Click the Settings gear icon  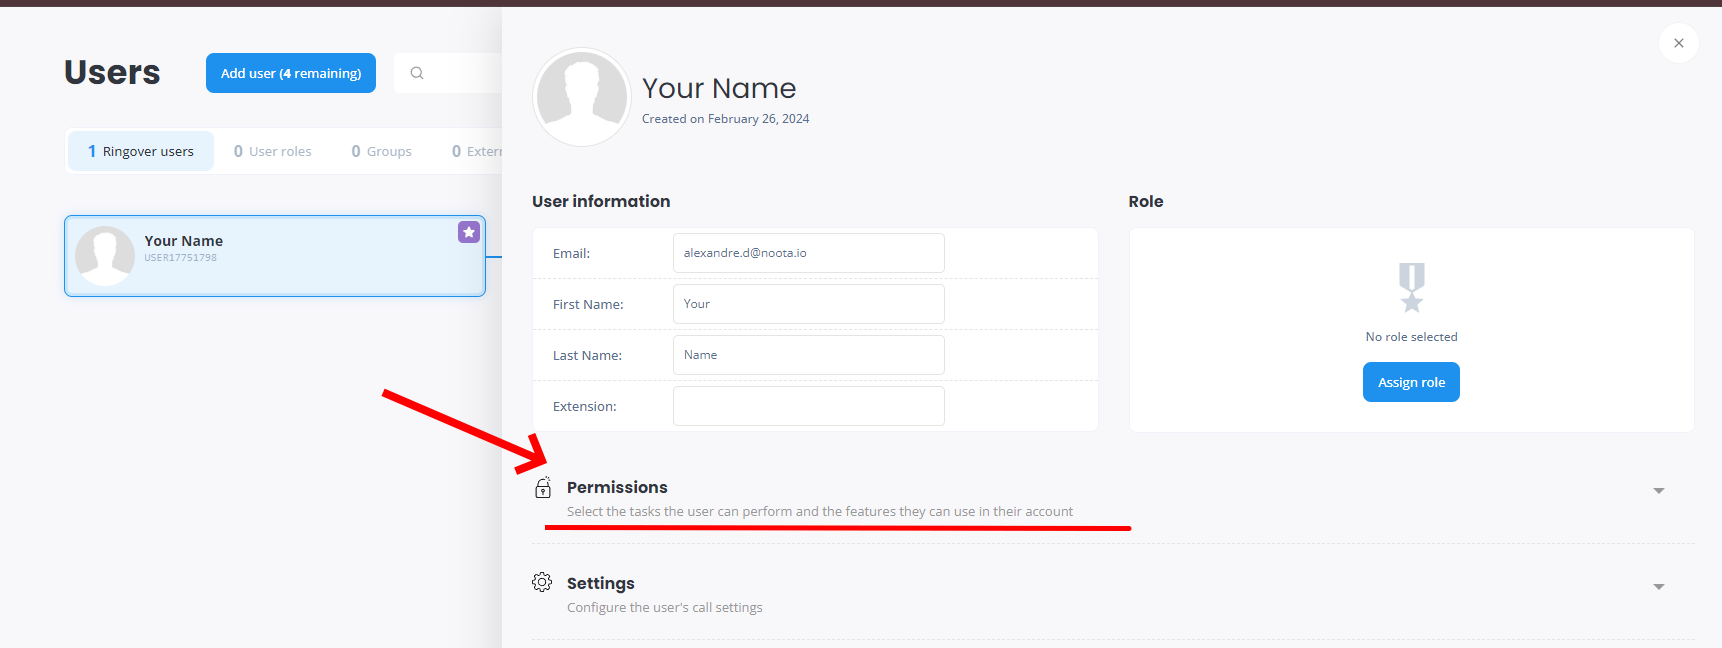542,582
